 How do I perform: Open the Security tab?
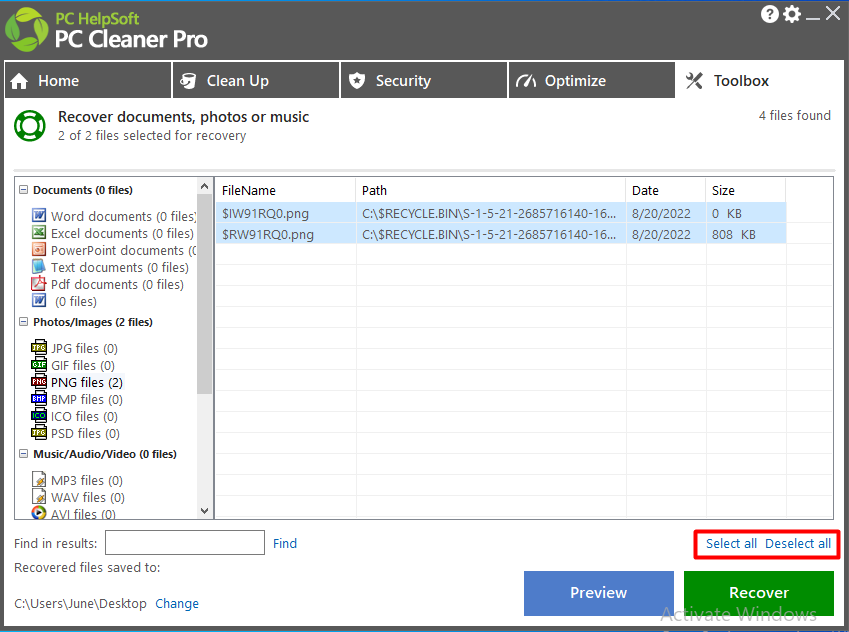(424, 80)
